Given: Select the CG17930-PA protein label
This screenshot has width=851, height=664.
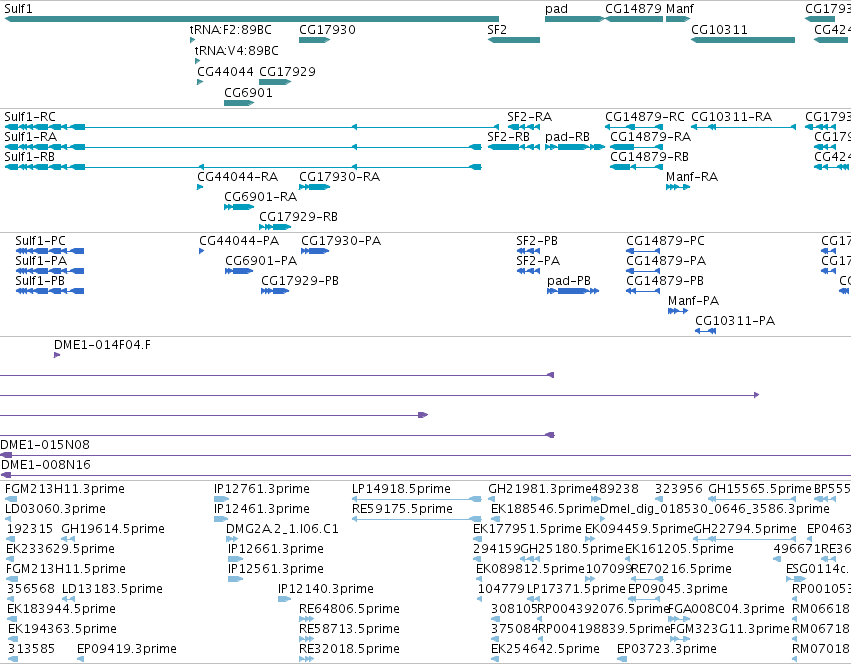Looking at the screenshot, I should 341,241.
